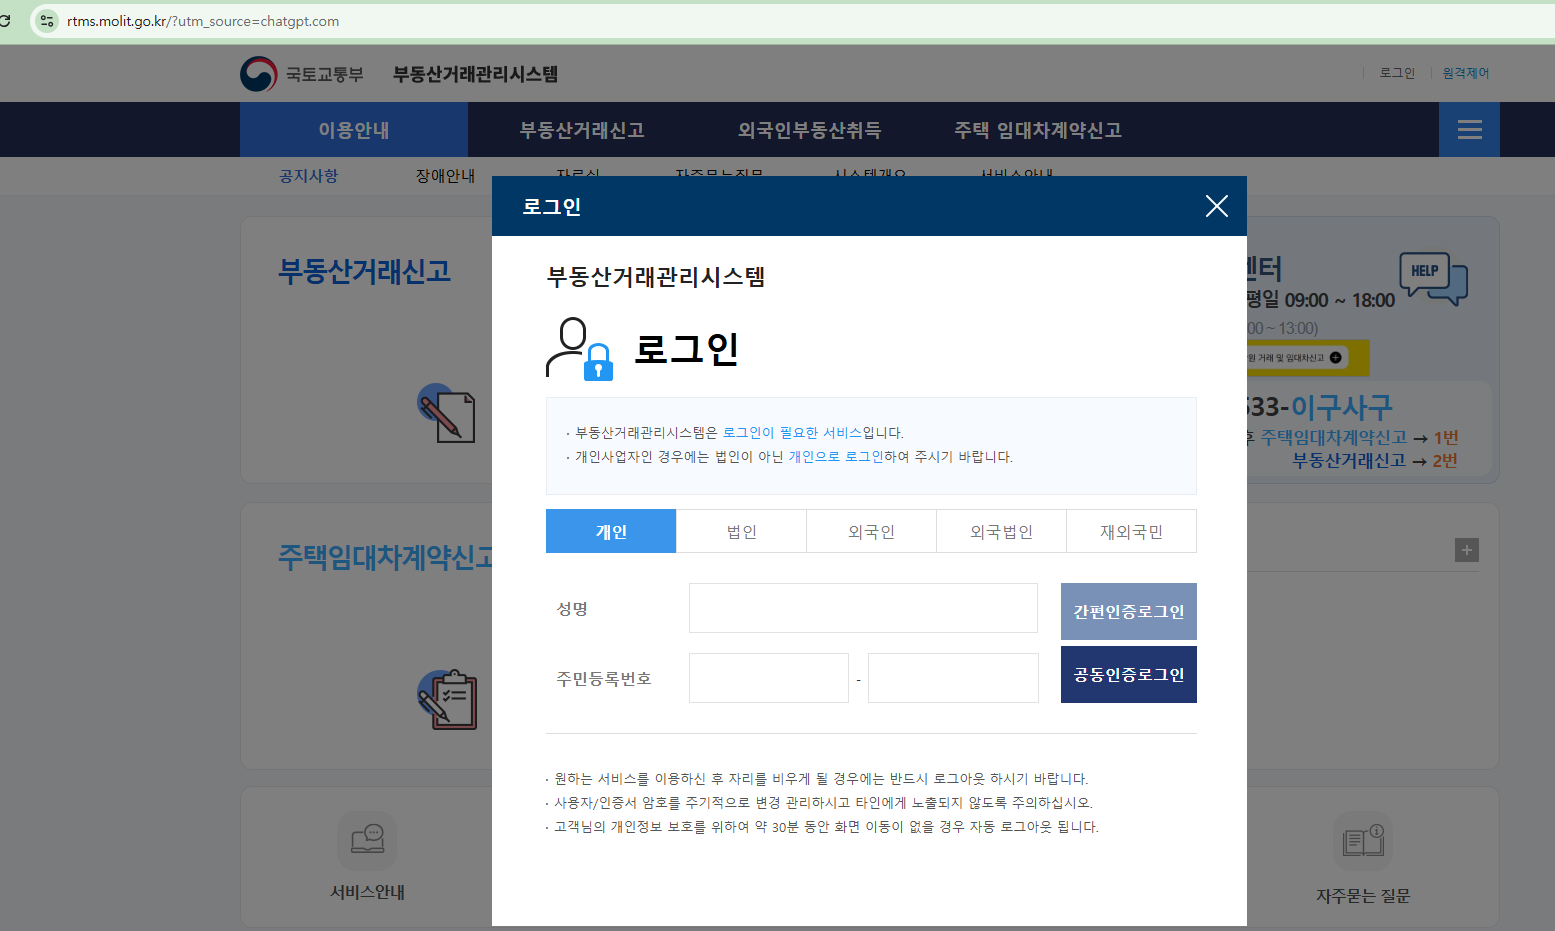Viewport: 1555px width, 931px height.
Task: Click the 간편인증로그인 button
Action: point(1128,611)
